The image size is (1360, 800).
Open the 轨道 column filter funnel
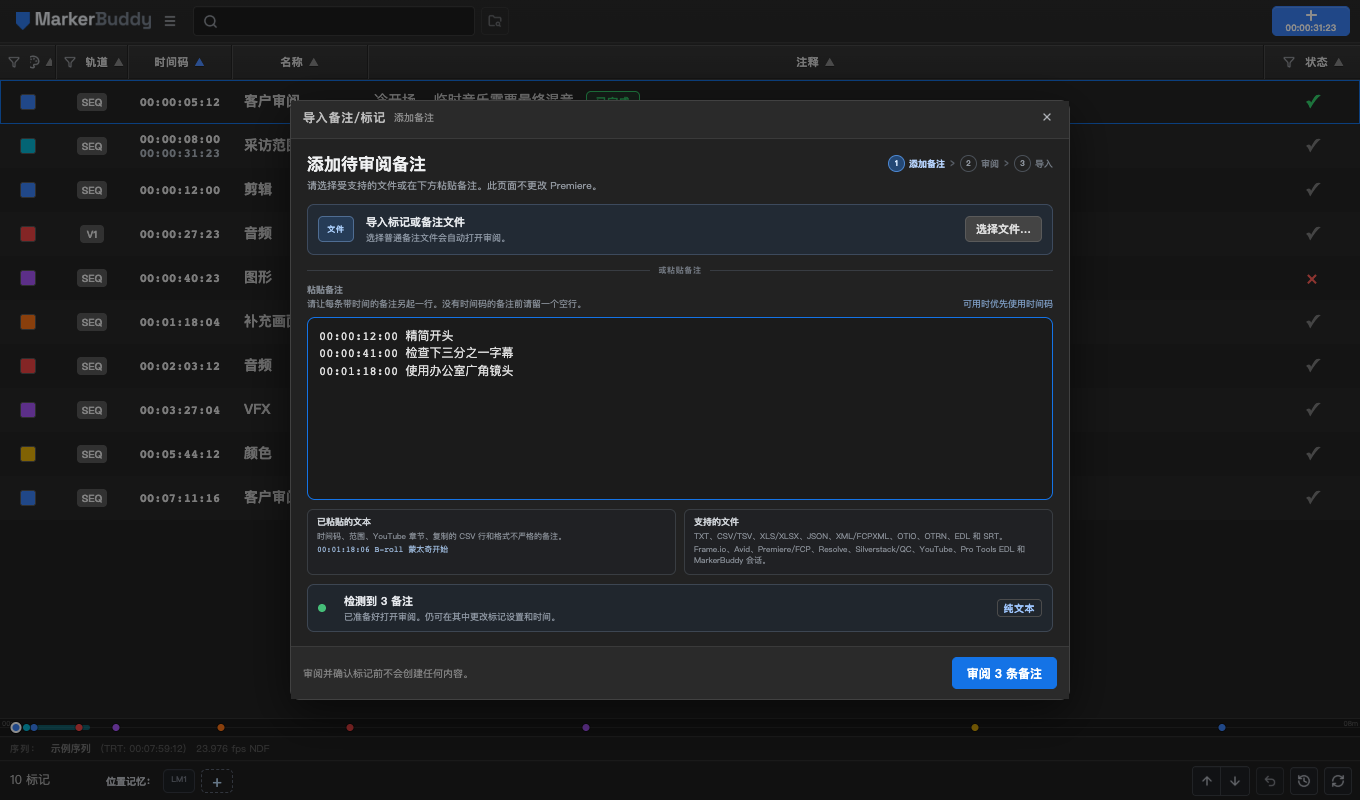[70, 62]
